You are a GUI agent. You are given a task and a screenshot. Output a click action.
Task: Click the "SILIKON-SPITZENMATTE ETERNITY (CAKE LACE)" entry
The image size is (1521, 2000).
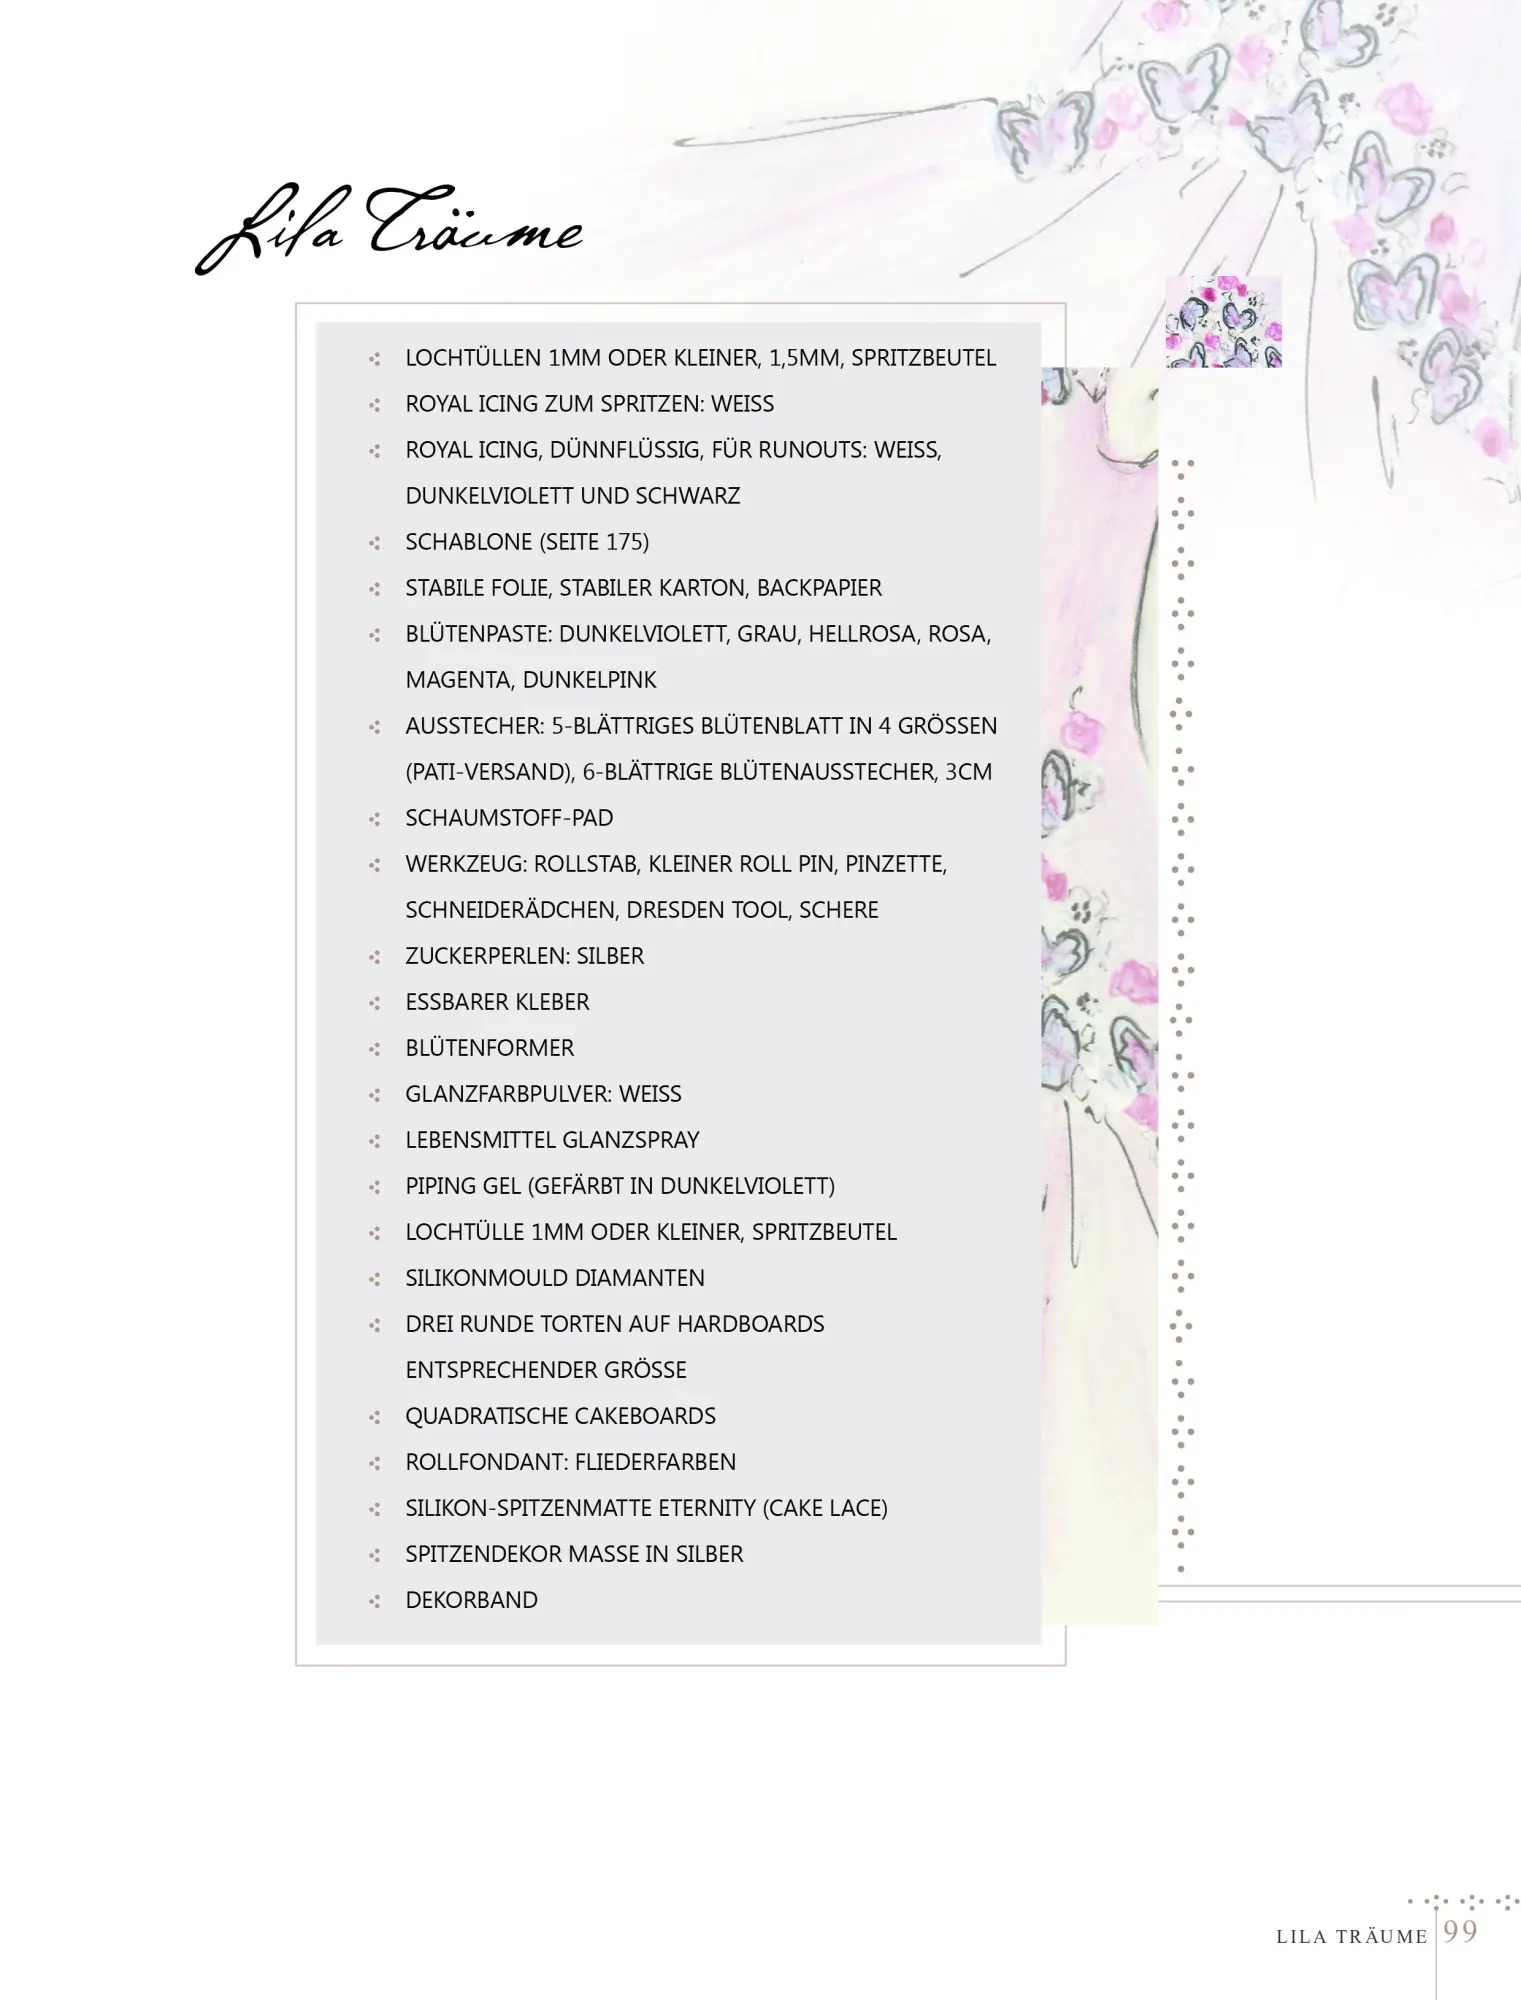coord(646,1508)
